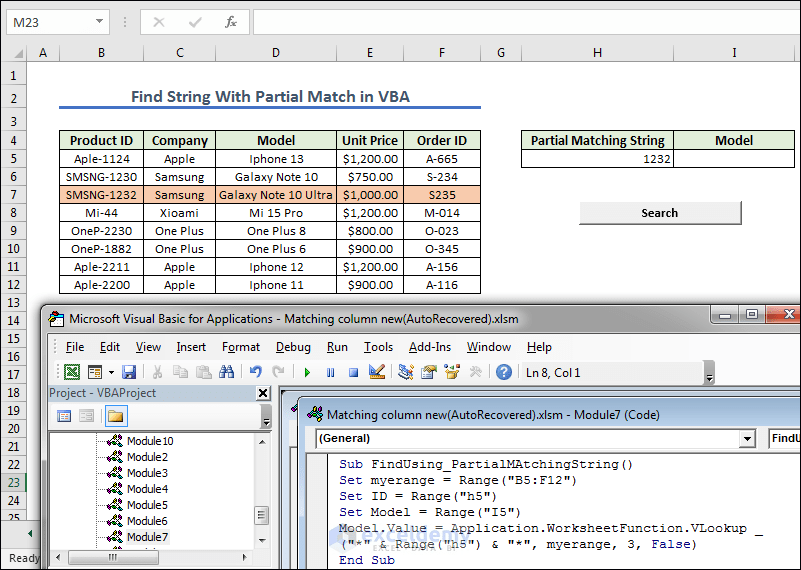
Task: Open the Project Explorer toolbar icon
Action: 406,372
